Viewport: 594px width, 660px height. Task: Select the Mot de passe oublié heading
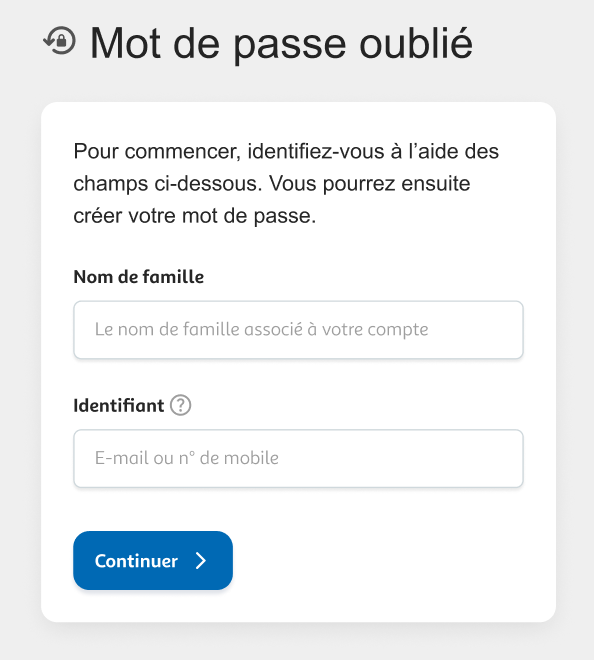tap(281, 43)
